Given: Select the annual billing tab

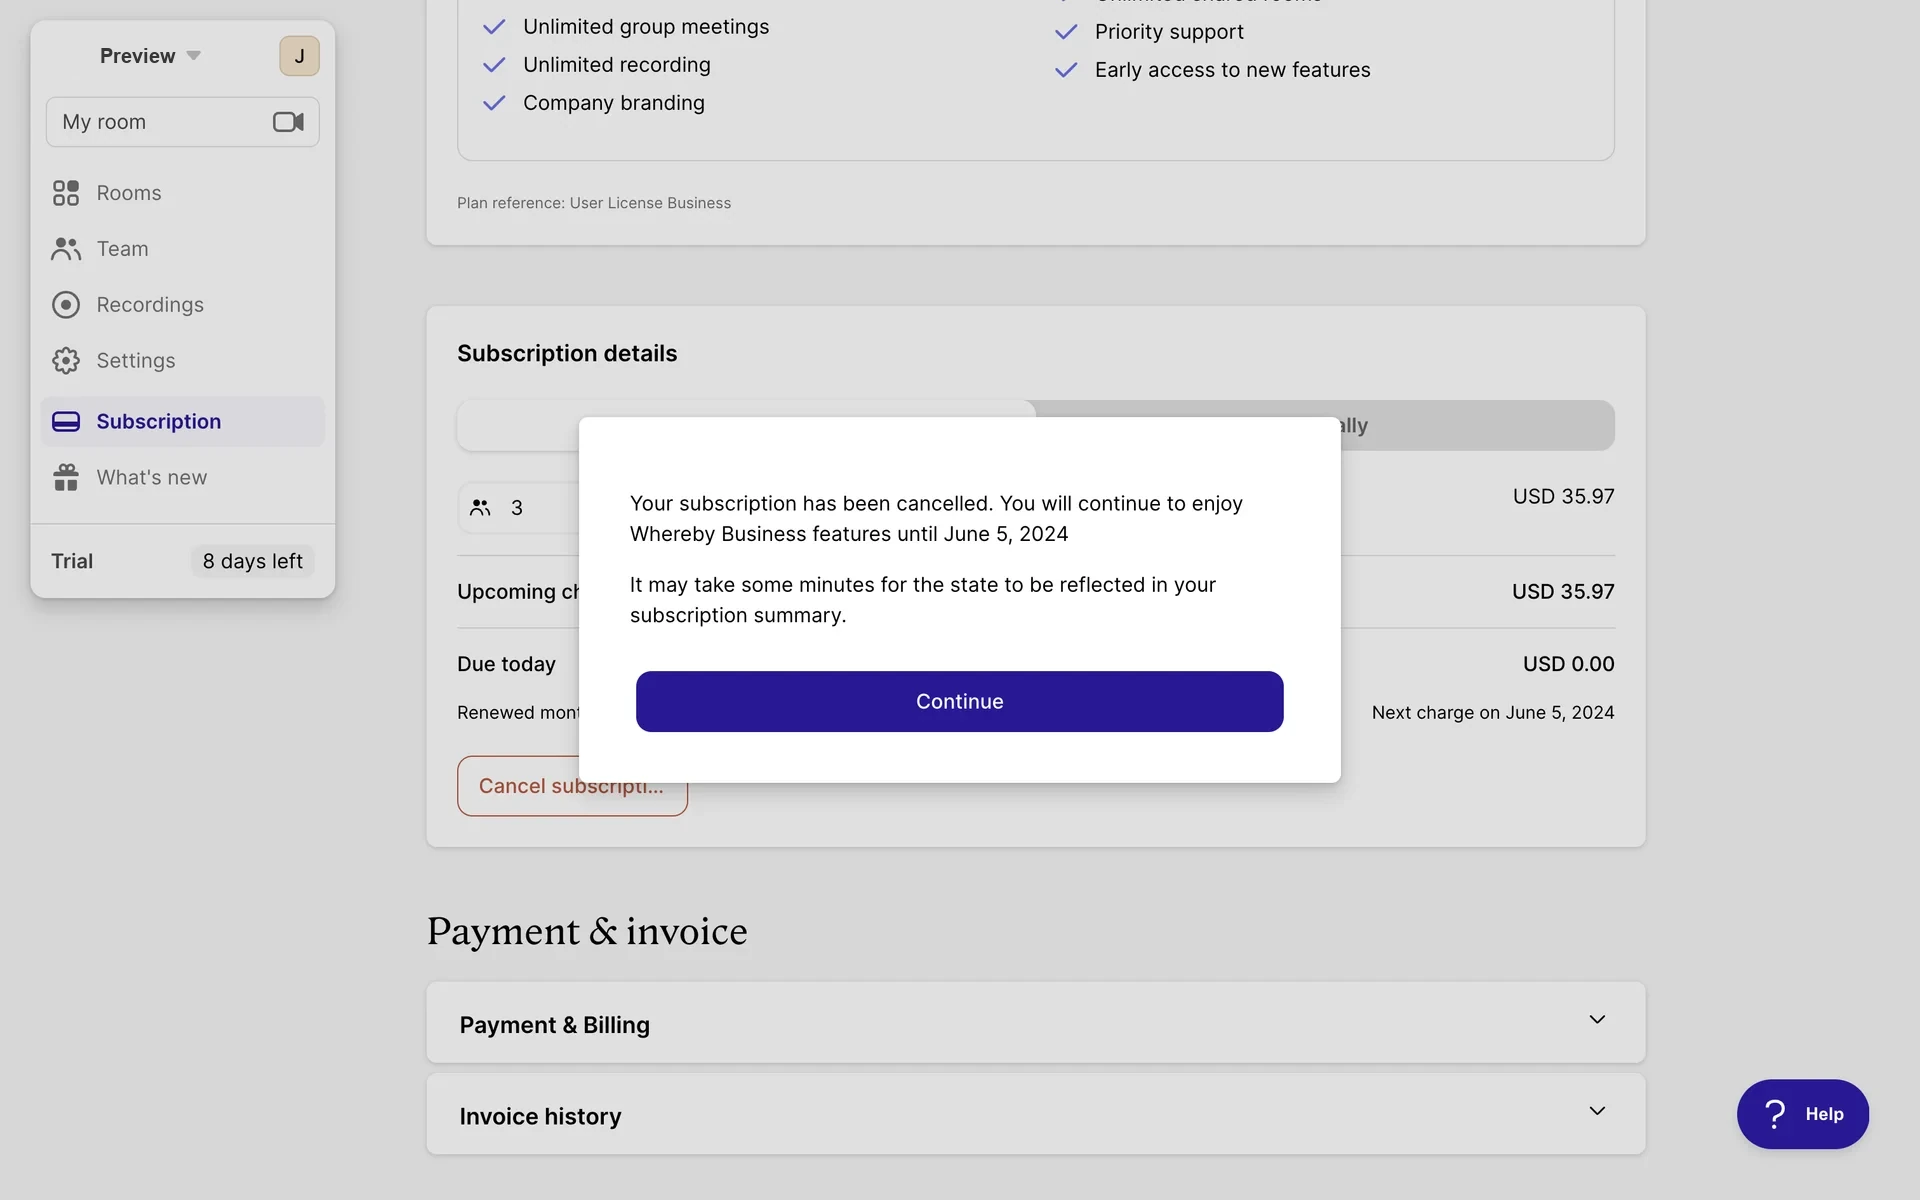Looking at the screenshot, I should (1477, 425).
